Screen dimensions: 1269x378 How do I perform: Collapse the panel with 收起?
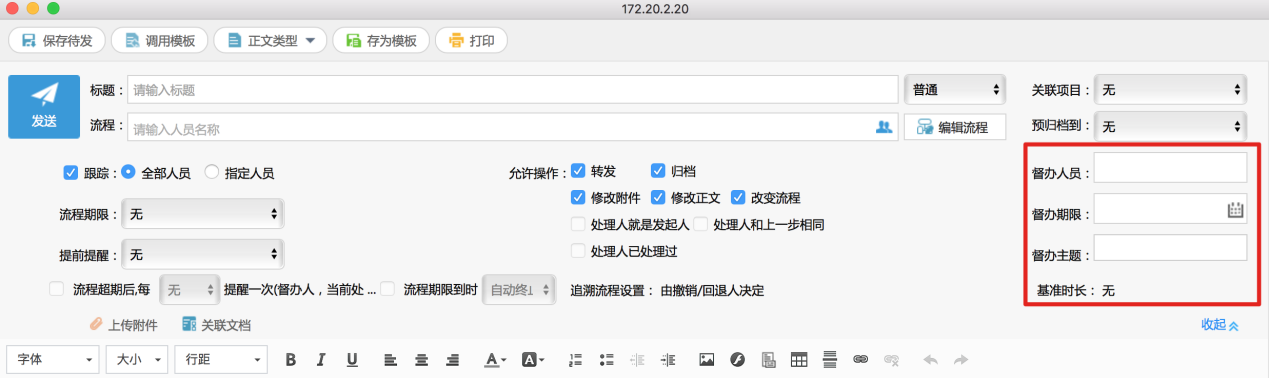point(1220,325)
